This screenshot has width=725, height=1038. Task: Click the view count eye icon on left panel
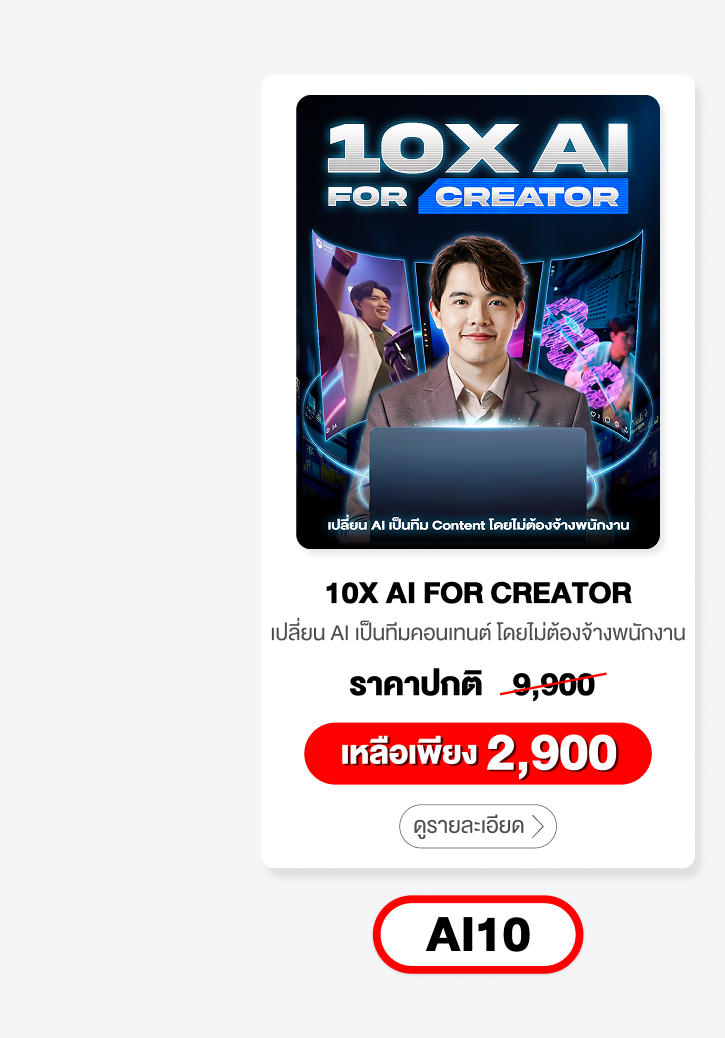pyautogui.click(x=328, y=428)
